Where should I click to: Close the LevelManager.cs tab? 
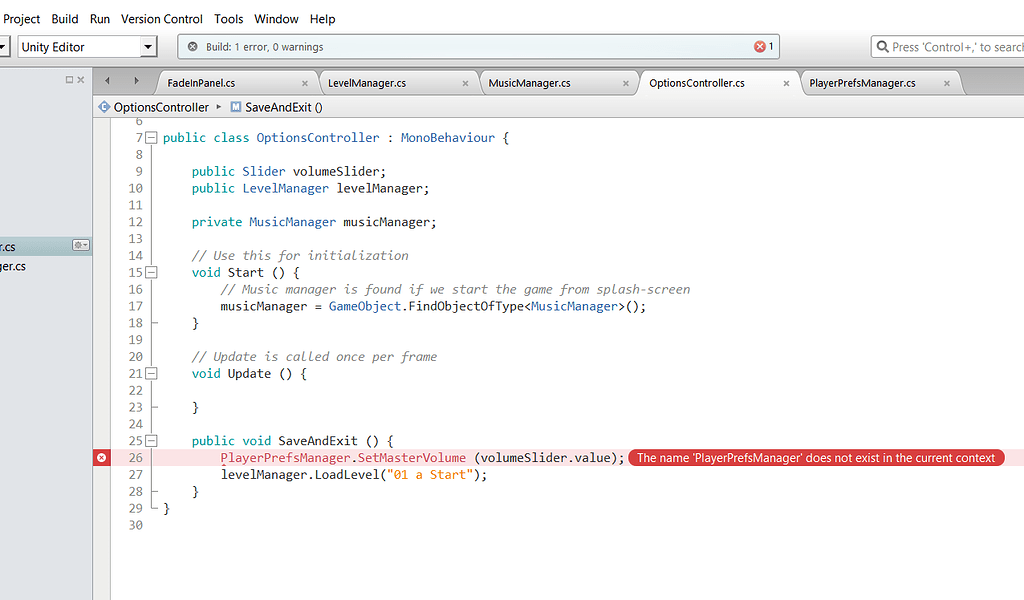tap(466, 84)
